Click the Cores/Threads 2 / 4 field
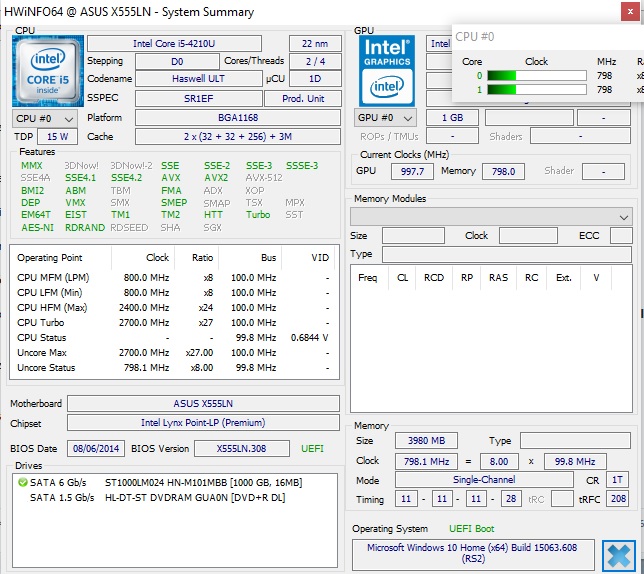This screenshot has height=574, width=644. (x=315, y=62)
